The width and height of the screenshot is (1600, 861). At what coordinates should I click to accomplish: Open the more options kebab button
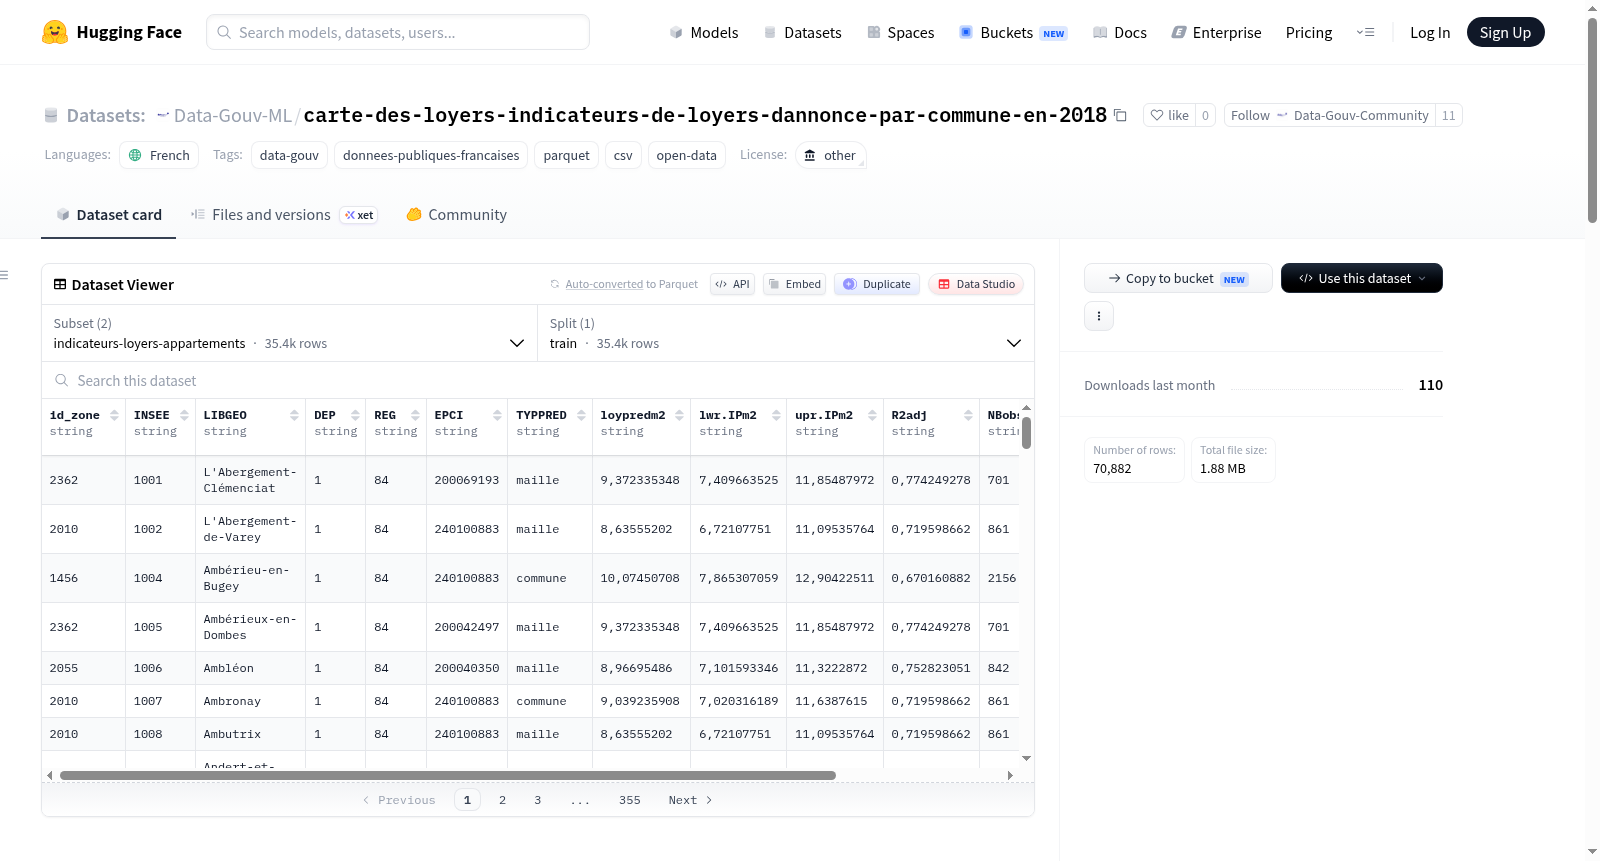(1099, 316)
